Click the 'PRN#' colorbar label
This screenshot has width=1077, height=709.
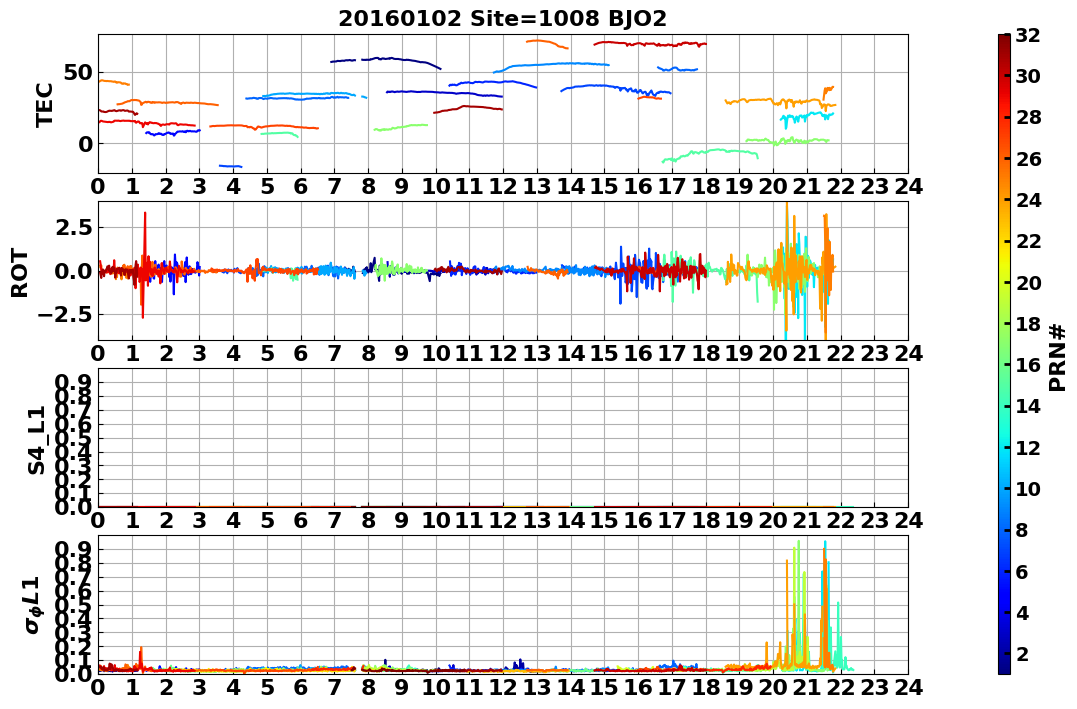point(1057,358)
